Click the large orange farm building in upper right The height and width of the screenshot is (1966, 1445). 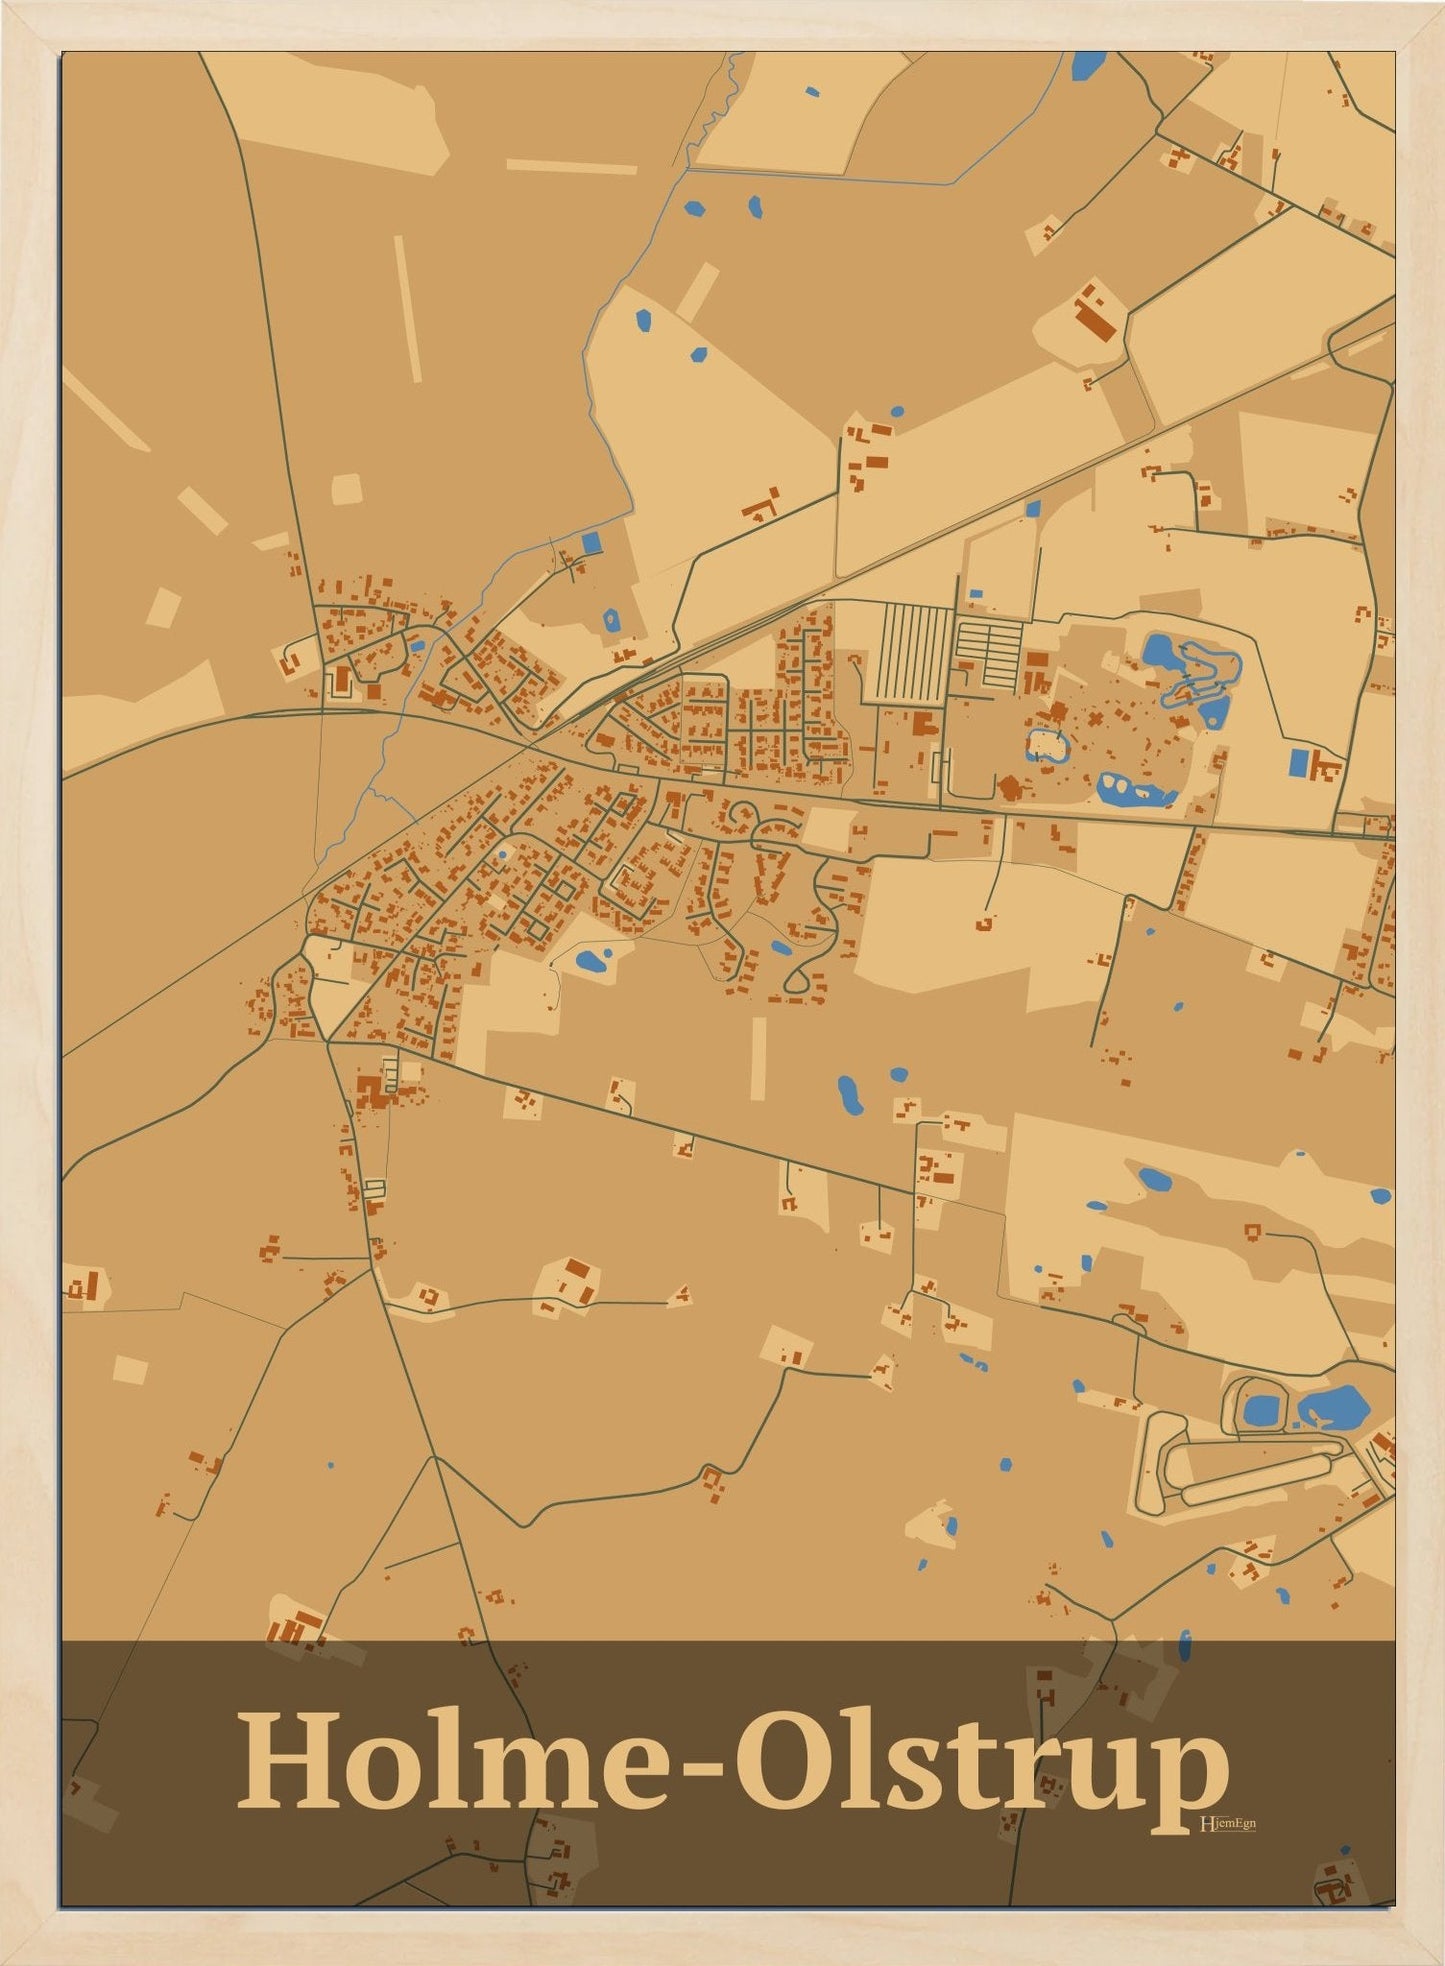(1095, 316)
